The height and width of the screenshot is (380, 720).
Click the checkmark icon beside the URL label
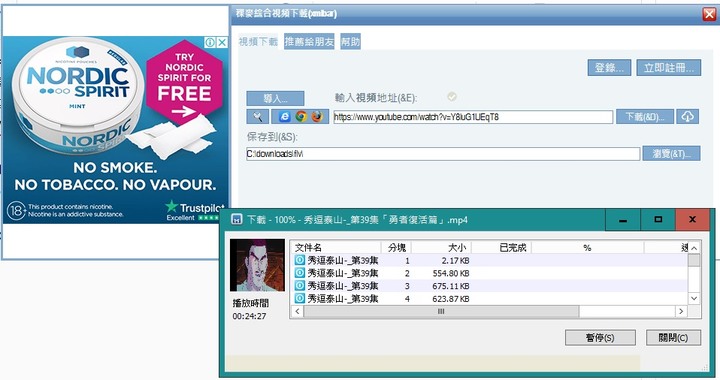452,96
